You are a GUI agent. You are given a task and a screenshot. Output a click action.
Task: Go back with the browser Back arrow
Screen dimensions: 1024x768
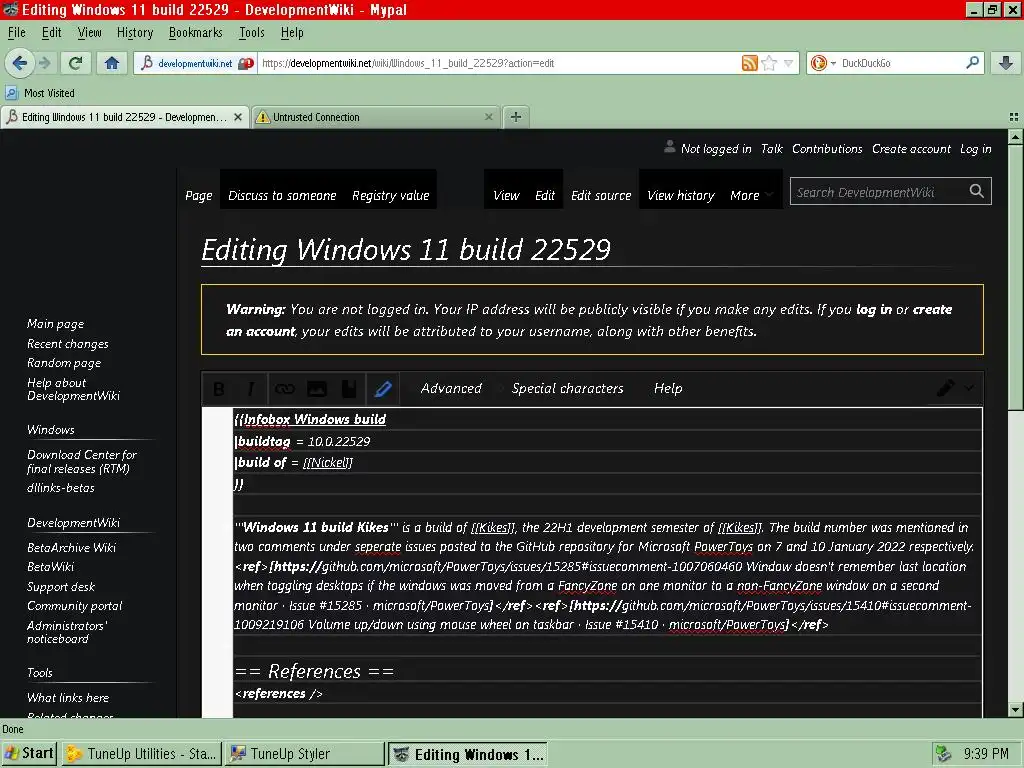20,63
